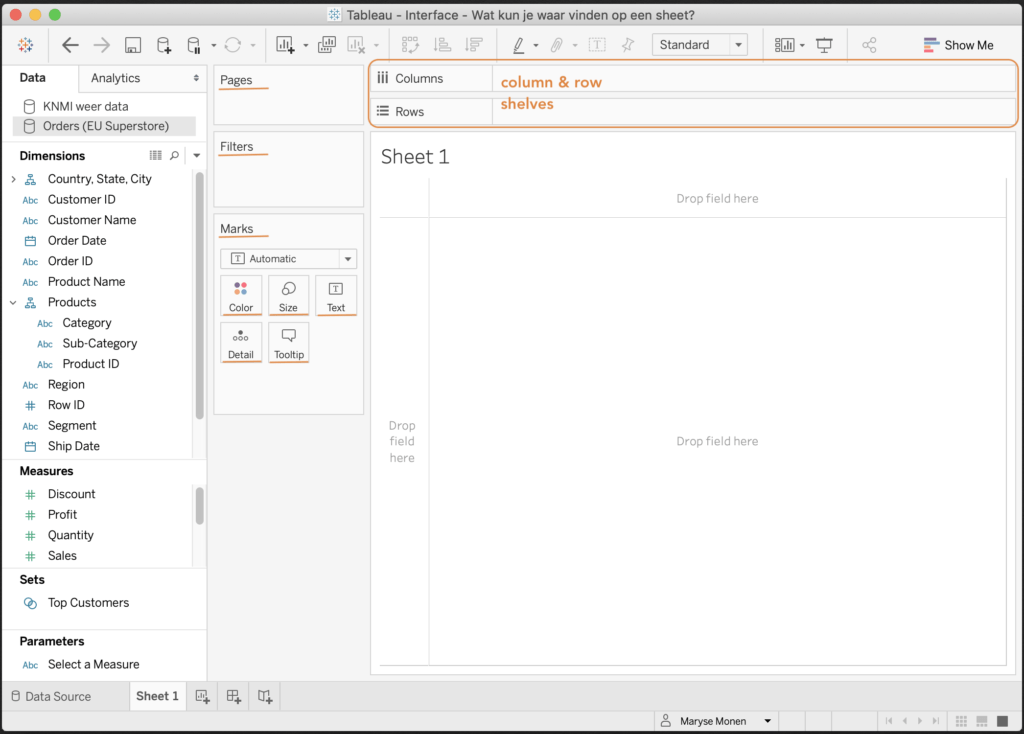Open the Data Source tab

point(50,696)
